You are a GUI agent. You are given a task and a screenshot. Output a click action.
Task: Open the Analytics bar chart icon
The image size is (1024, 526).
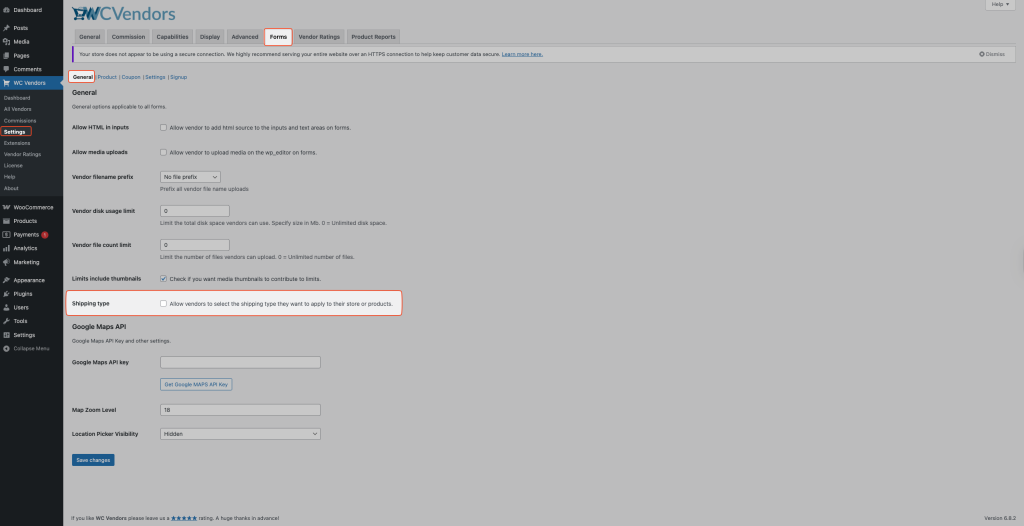(x=7, y=248)
